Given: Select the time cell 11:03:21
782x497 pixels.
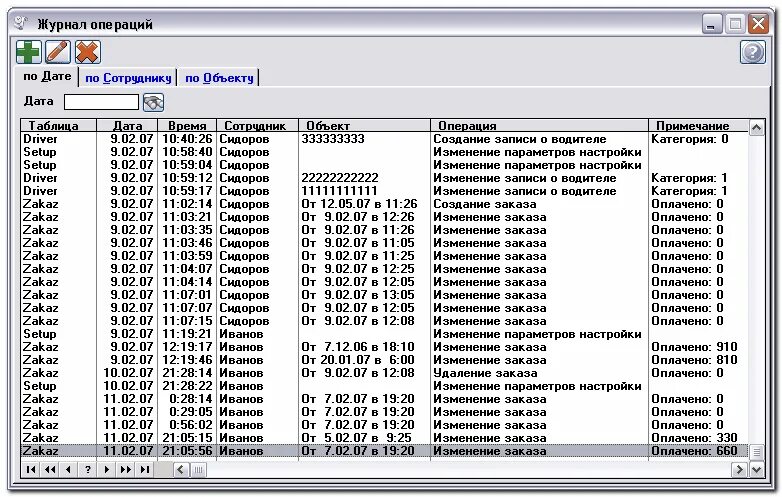Looking at the screenshot, I should [x=187, y=217].
